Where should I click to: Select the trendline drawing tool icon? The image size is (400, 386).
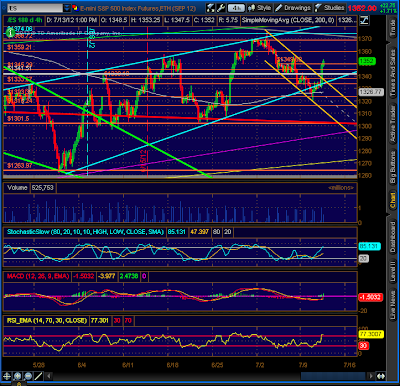[x=39, y=376]
